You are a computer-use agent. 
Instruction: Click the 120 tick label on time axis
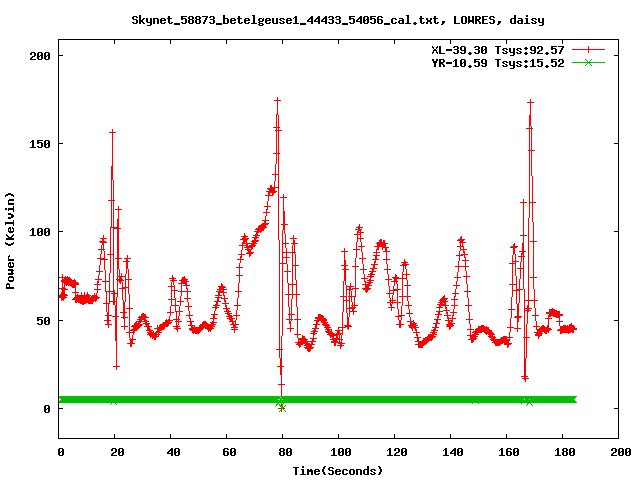click(396, 452)
